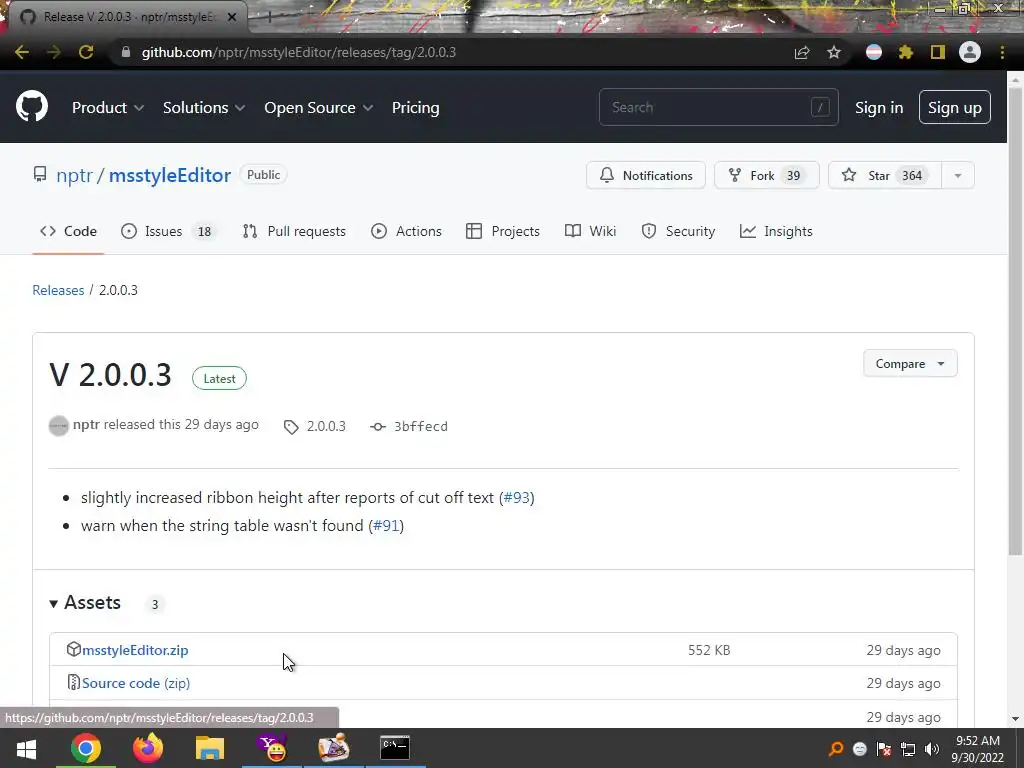Click the Sign up button
The height and width of the screenshot is (768, 1024).
click(x=955, y=108)
